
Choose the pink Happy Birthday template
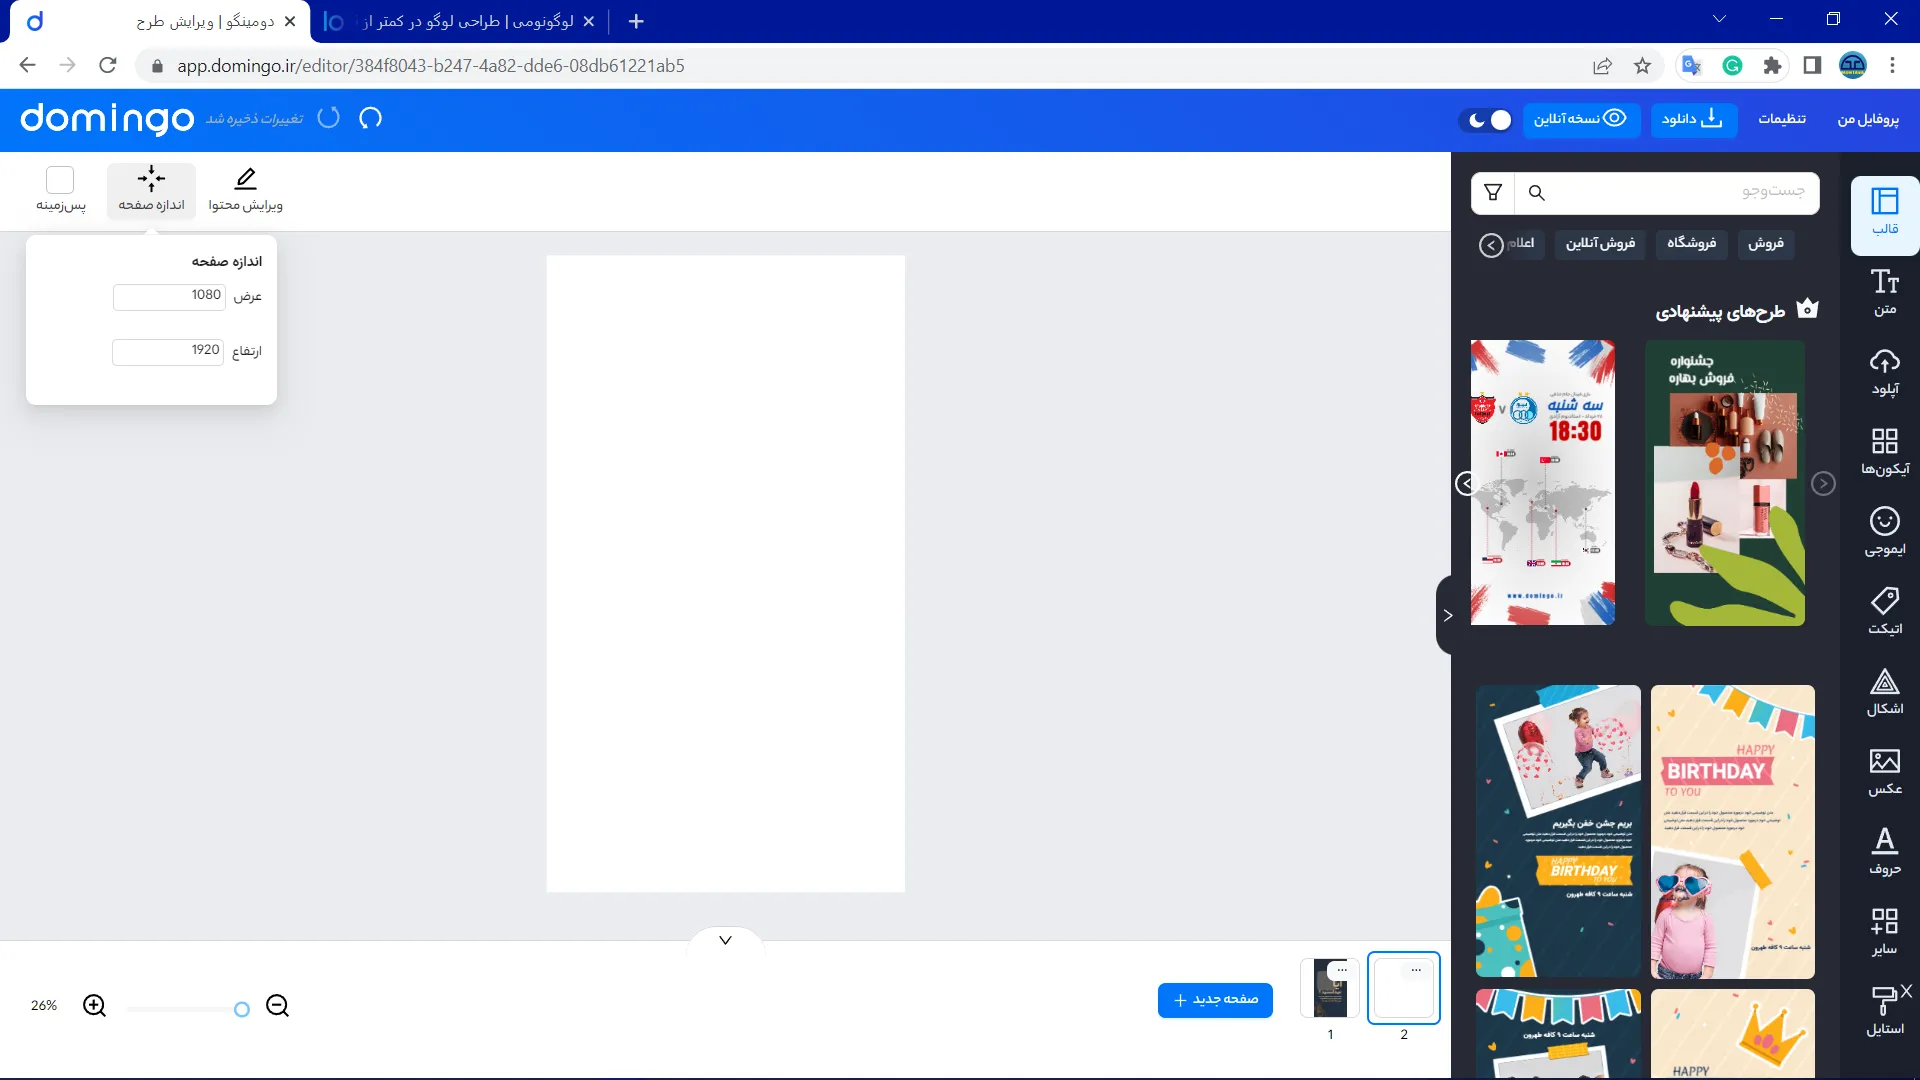coord(1733,832)
